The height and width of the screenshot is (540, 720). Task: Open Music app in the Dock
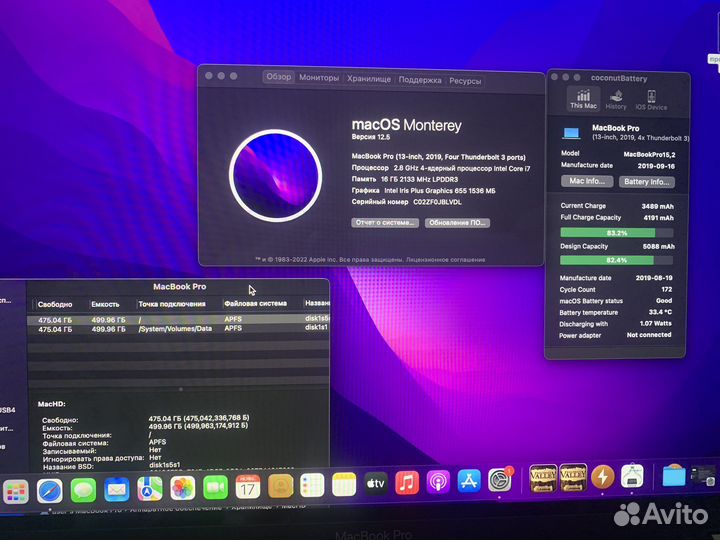[407, 483]
